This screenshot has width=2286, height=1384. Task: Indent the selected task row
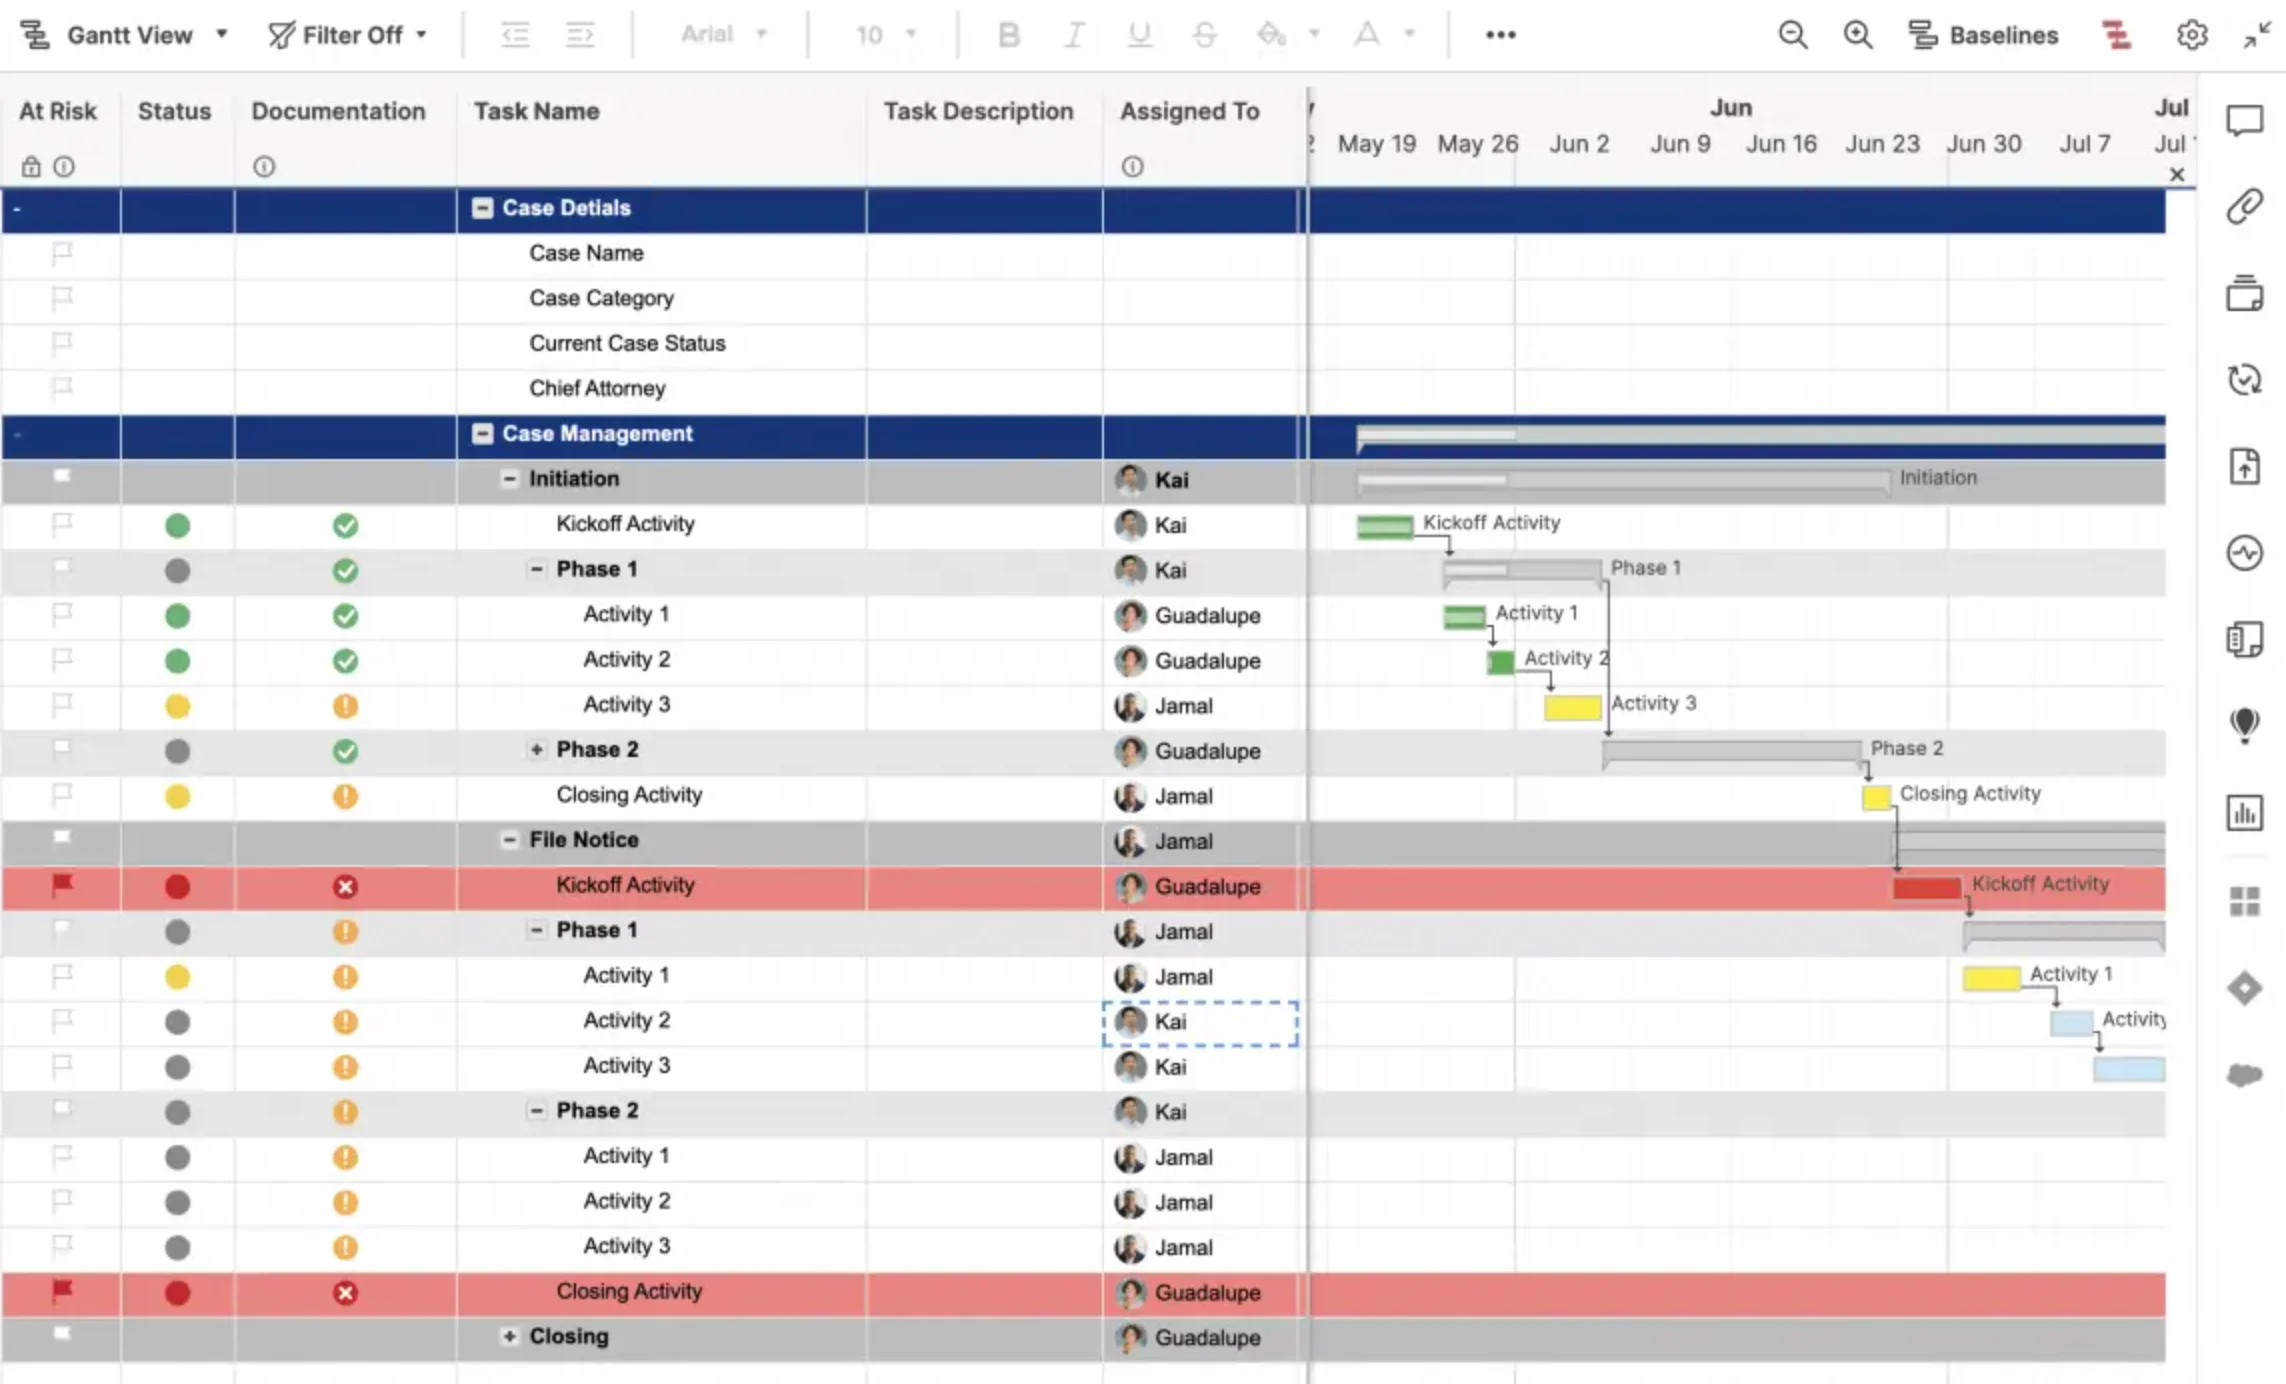[x=580, y=34]
